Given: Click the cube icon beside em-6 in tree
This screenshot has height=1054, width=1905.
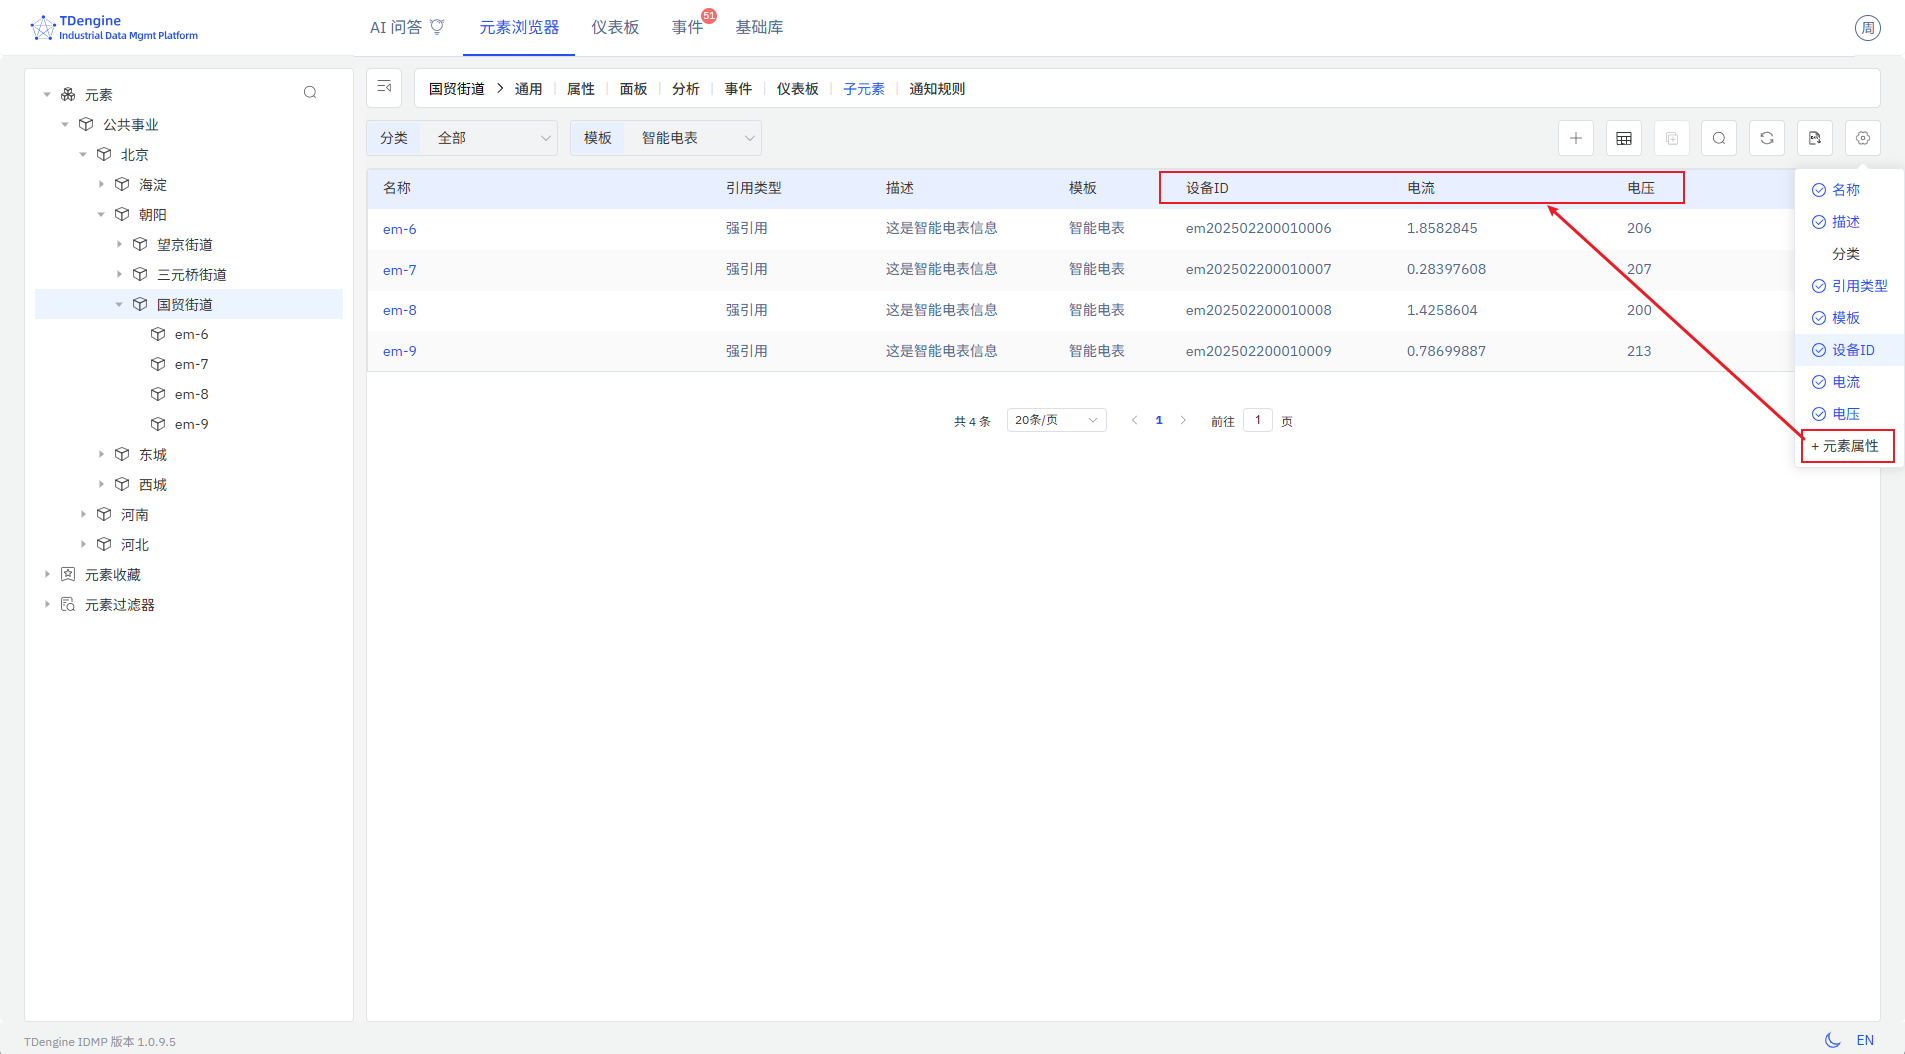Looking at the screenshot, I should coord(158,334).
